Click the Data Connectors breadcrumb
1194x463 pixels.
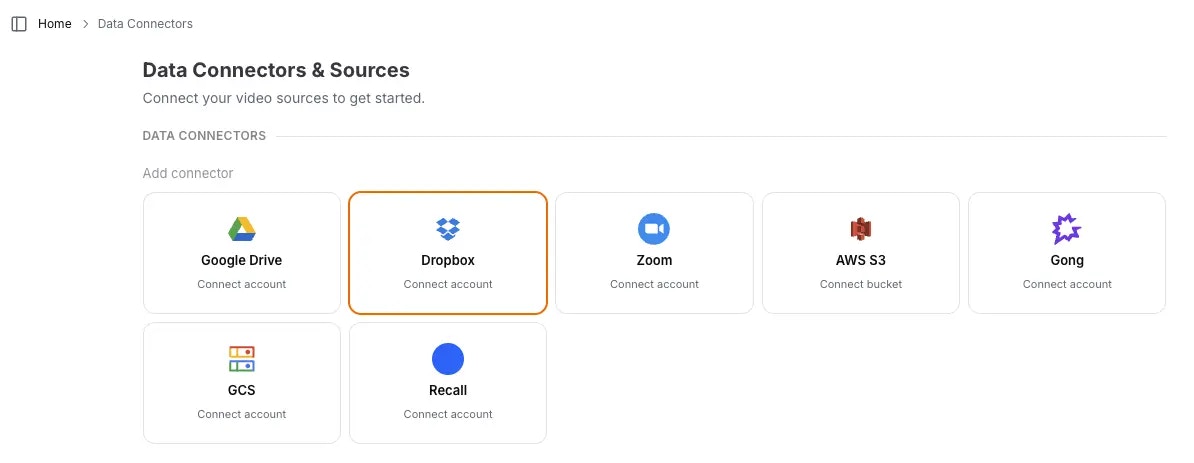[x=145, y=24]
